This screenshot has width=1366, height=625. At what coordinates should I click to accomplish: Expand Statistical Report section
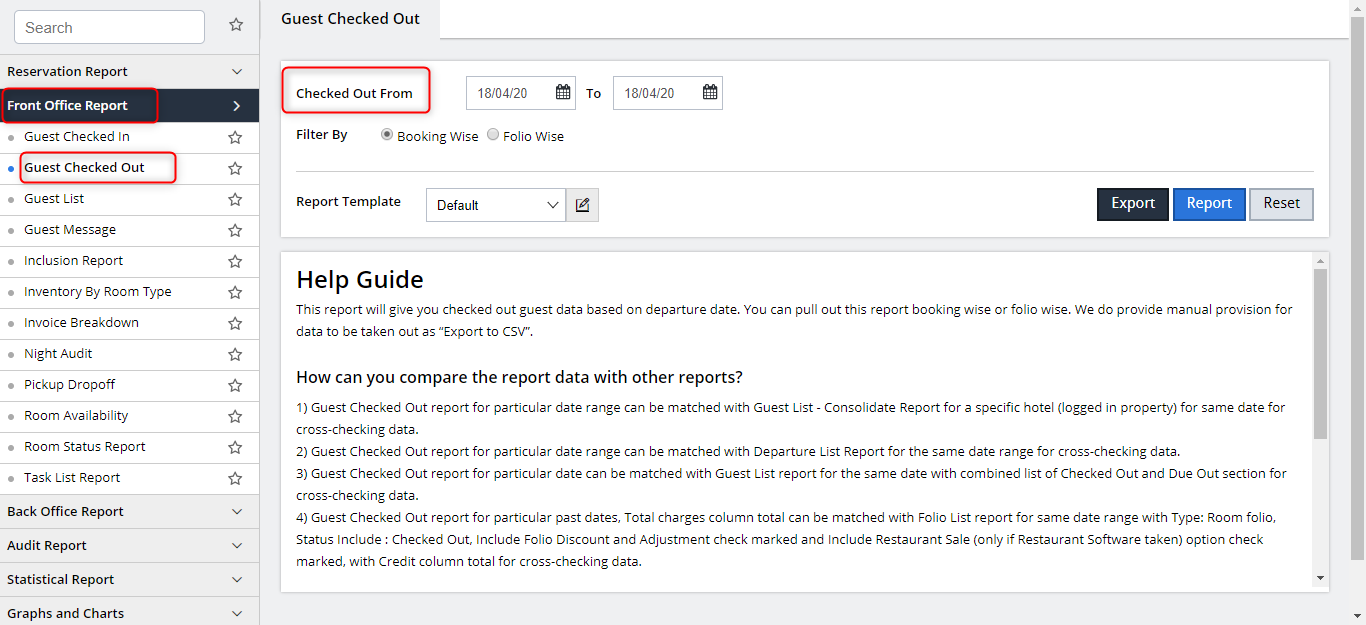point(129,579)
